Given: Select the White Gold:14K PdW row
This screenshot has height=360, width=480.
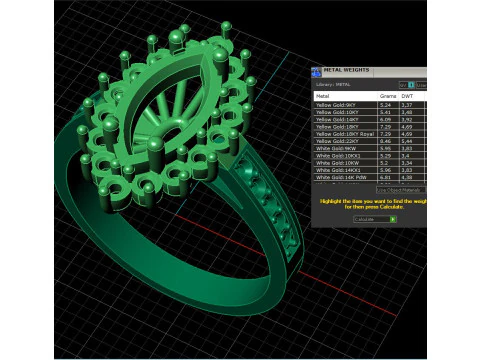Looking at the screenshot, I should 369,178.
